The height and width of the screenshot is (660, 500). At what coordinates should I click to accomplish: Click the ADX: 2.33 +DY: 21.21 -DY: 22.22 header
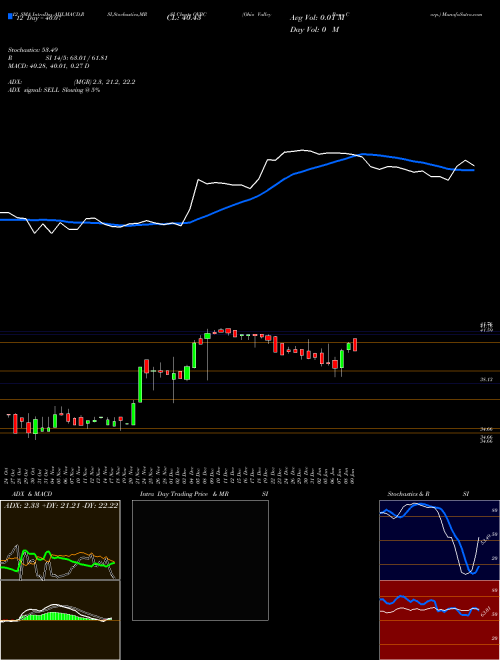pyautogui.click(x=61, y=505)
